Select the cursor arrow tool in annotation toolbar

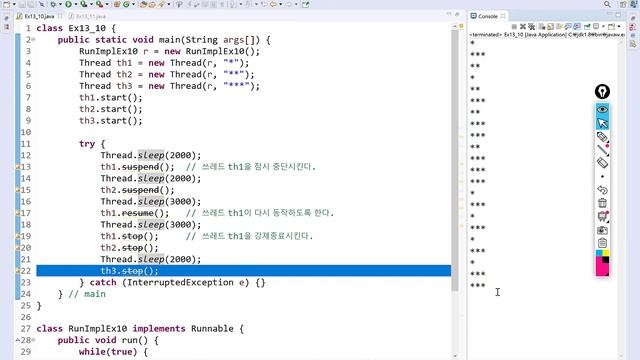pyautogui.click(x=602, y=123)
